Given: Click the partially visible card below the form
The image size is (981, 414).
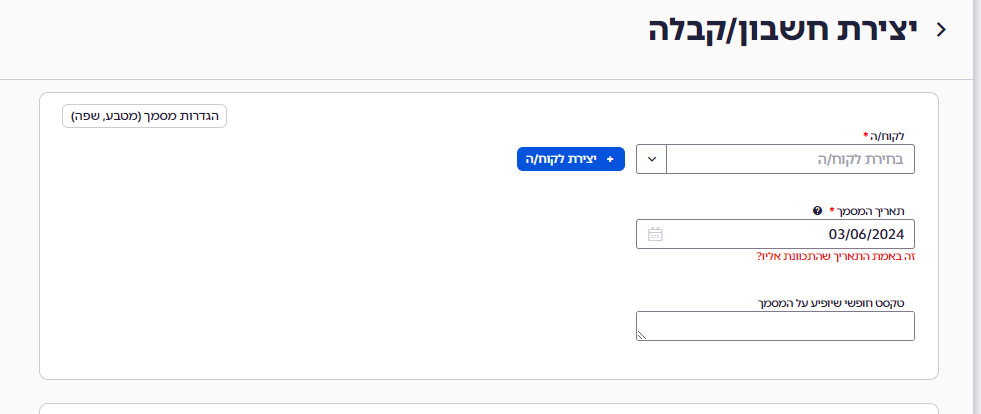Looking at the screenshot, I should tap(488, 408).
